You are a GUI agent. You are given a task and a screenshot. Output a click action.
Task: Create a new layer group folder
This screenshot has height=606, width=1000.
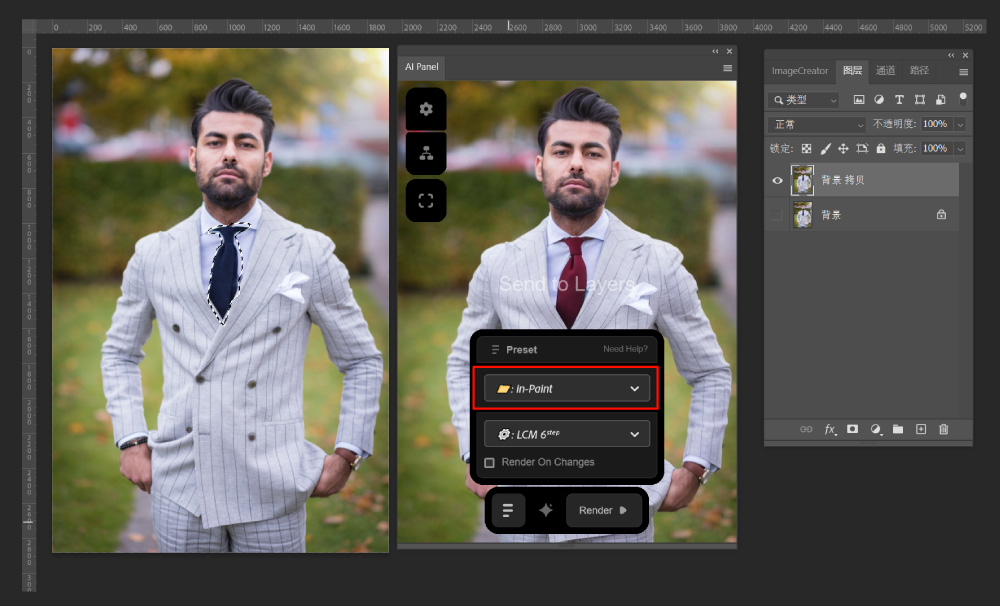(x=898, y=429)
